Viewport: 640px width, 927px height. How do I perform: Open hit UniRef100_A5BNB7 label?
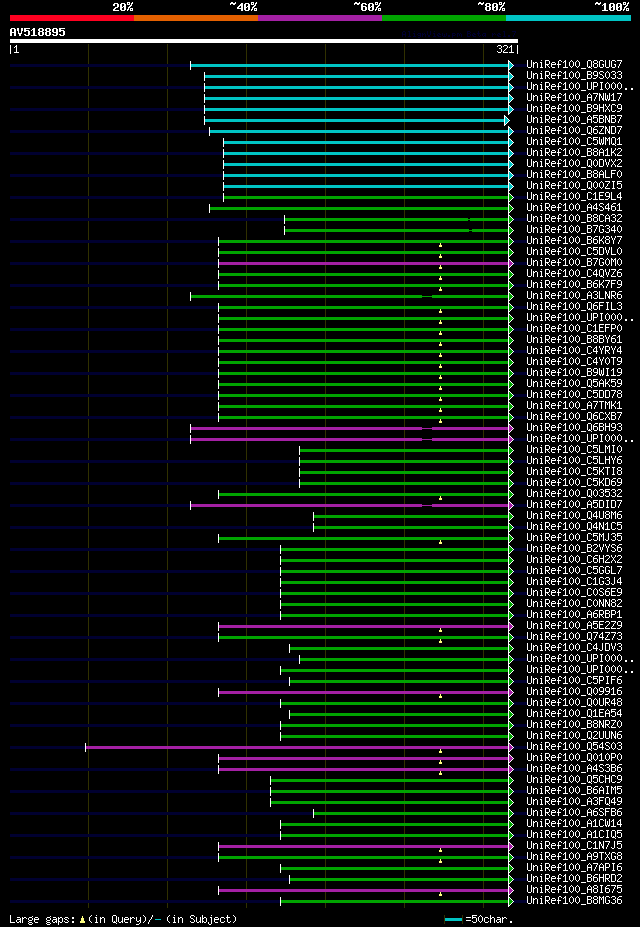[574, 119]
